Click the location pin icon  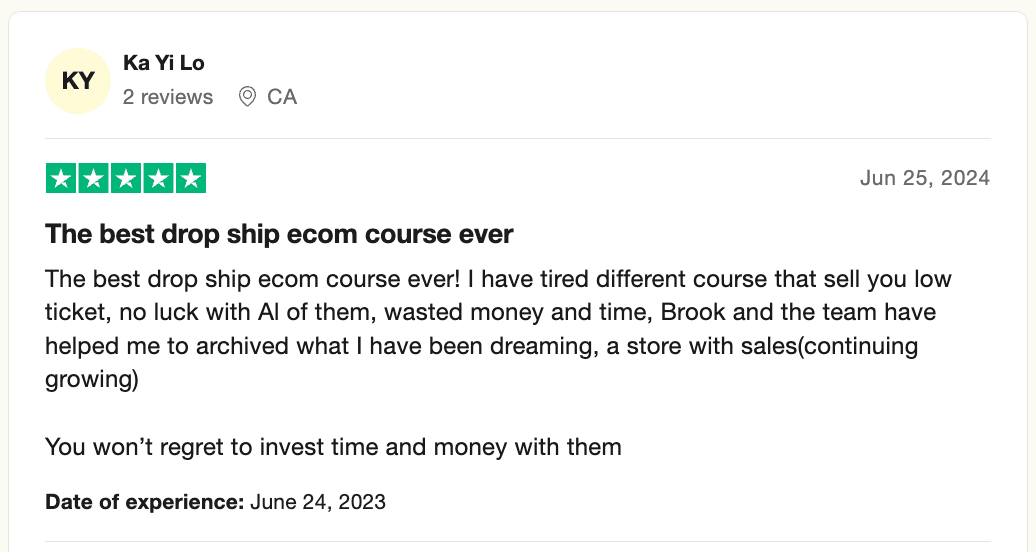(x=247, y=97)
